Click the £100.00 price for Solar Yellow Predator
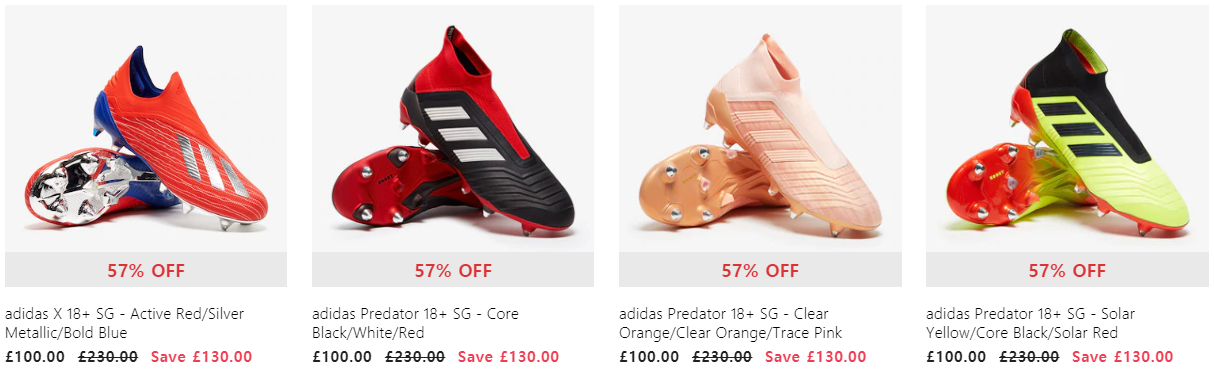Image resolution: width=1214 pixels, height=378 pixels. pyautogui.click(x=956, y=356)
